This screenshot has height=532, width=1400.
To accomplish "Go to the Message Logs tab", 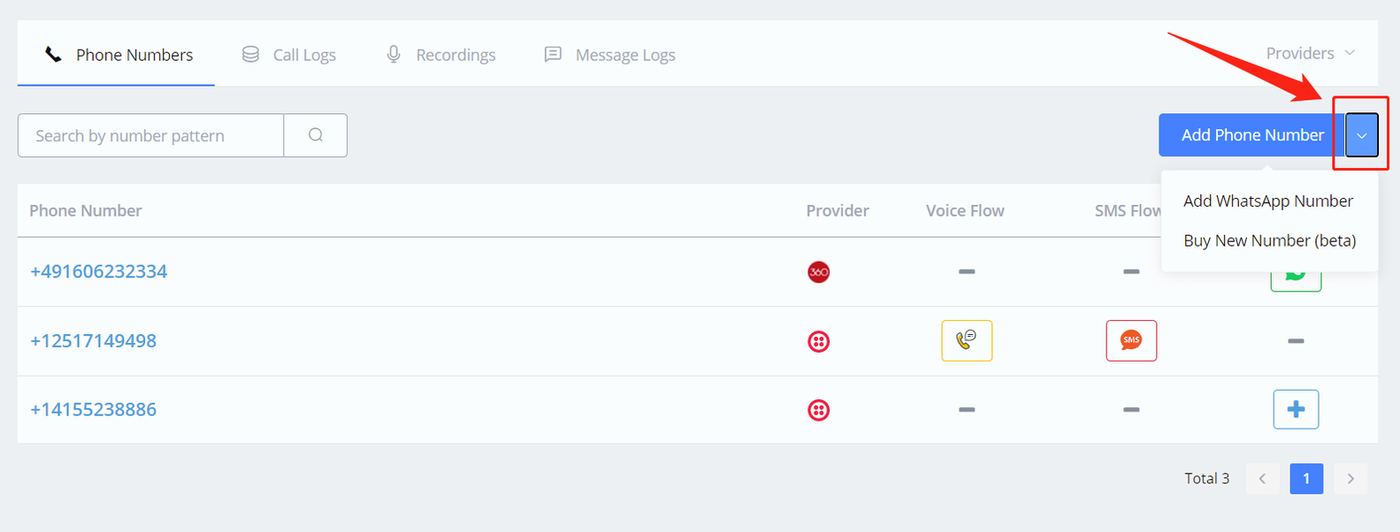I will (610, 55).
